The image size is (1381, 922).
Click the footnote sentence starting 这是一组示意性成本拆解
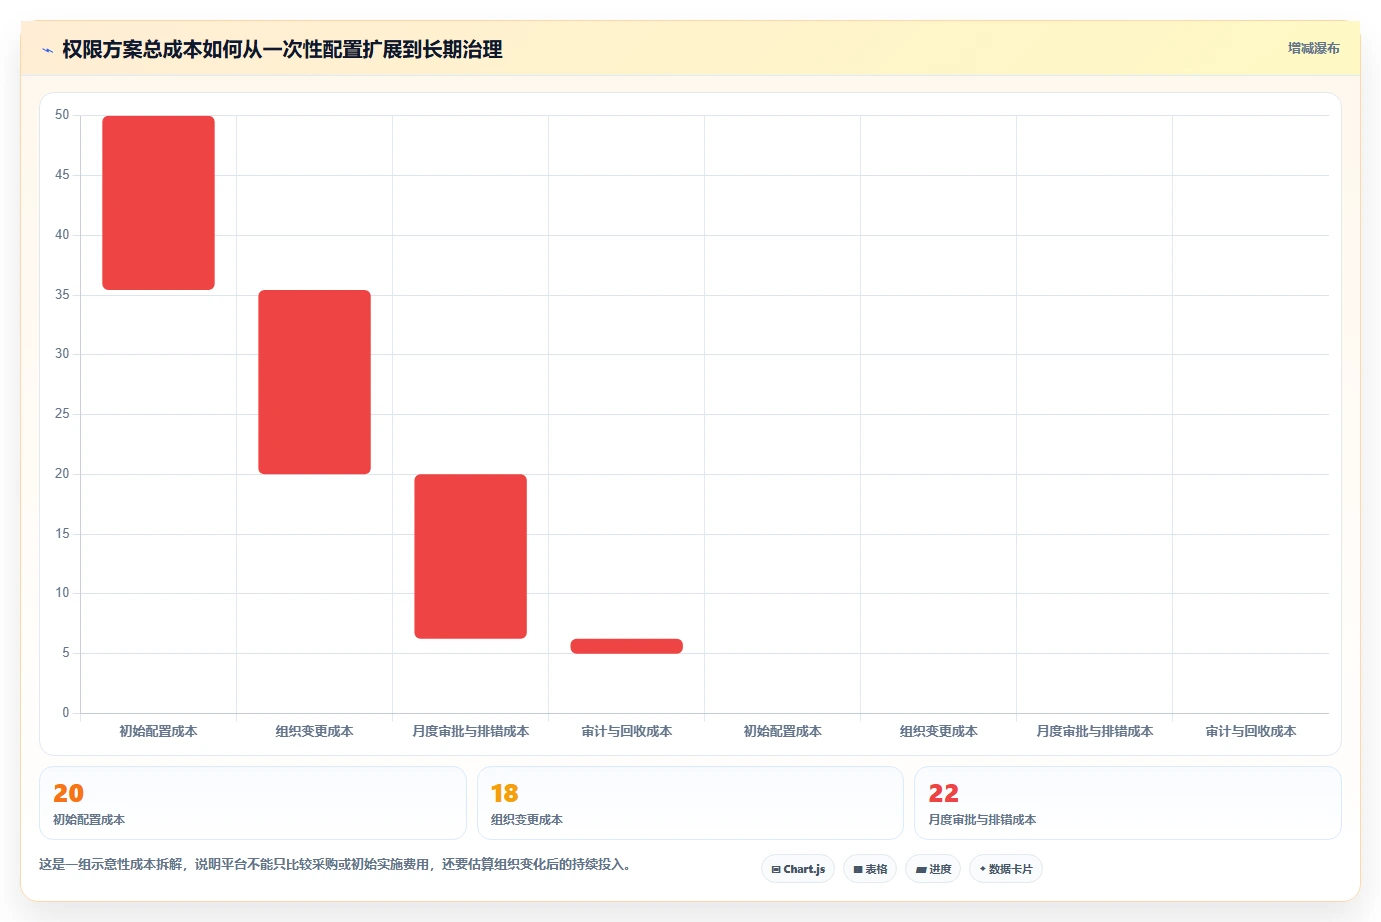coord(336,865)
